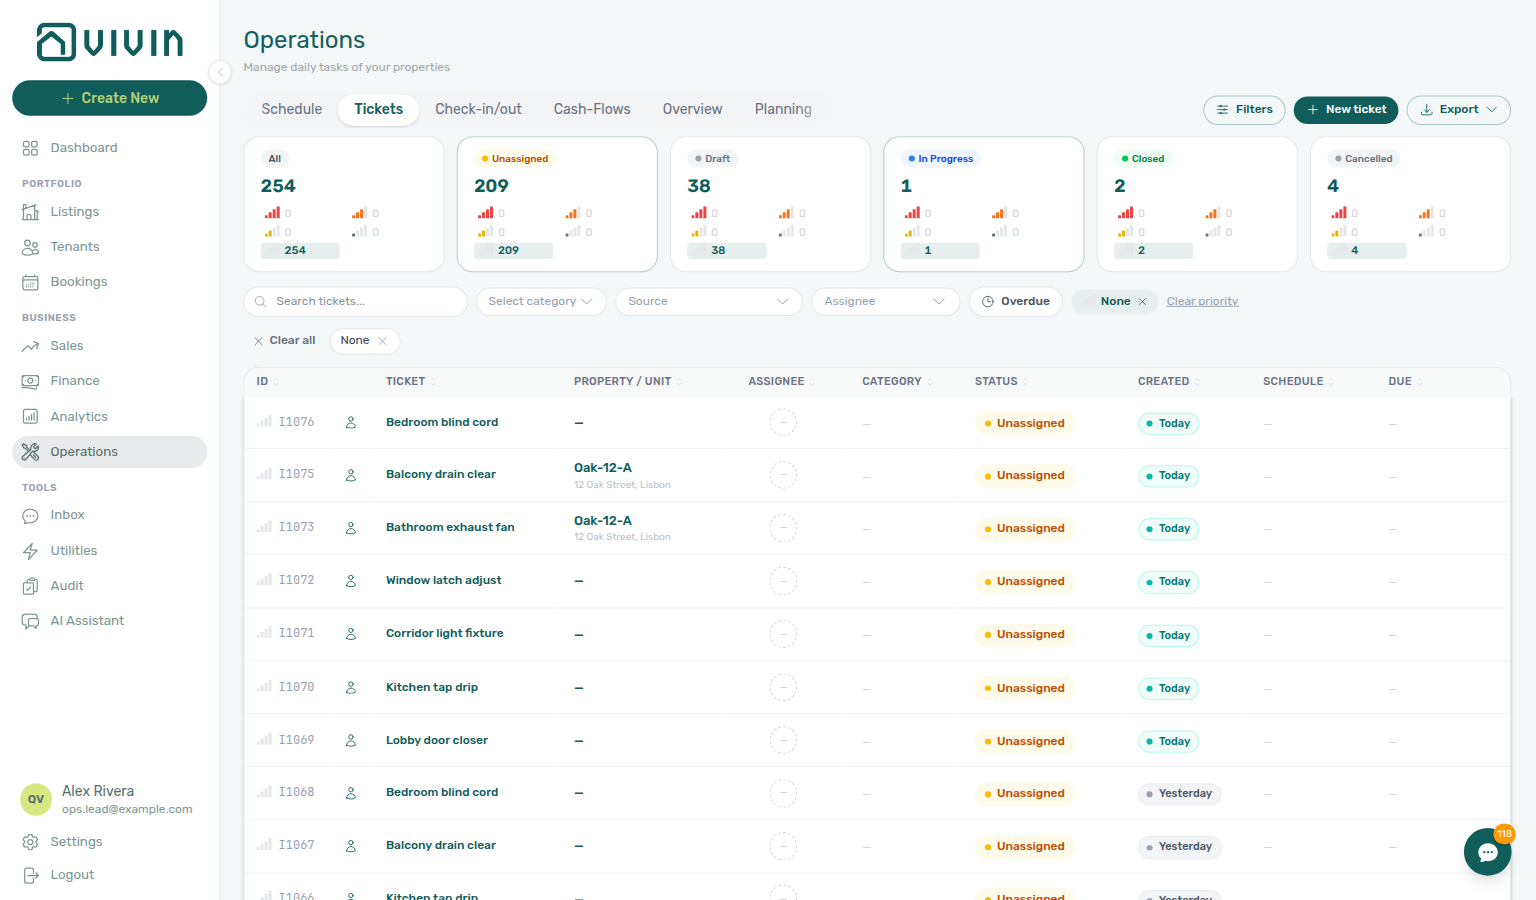Create a New ticket
Viewport: 1536px width, 900px height.
1346,110
